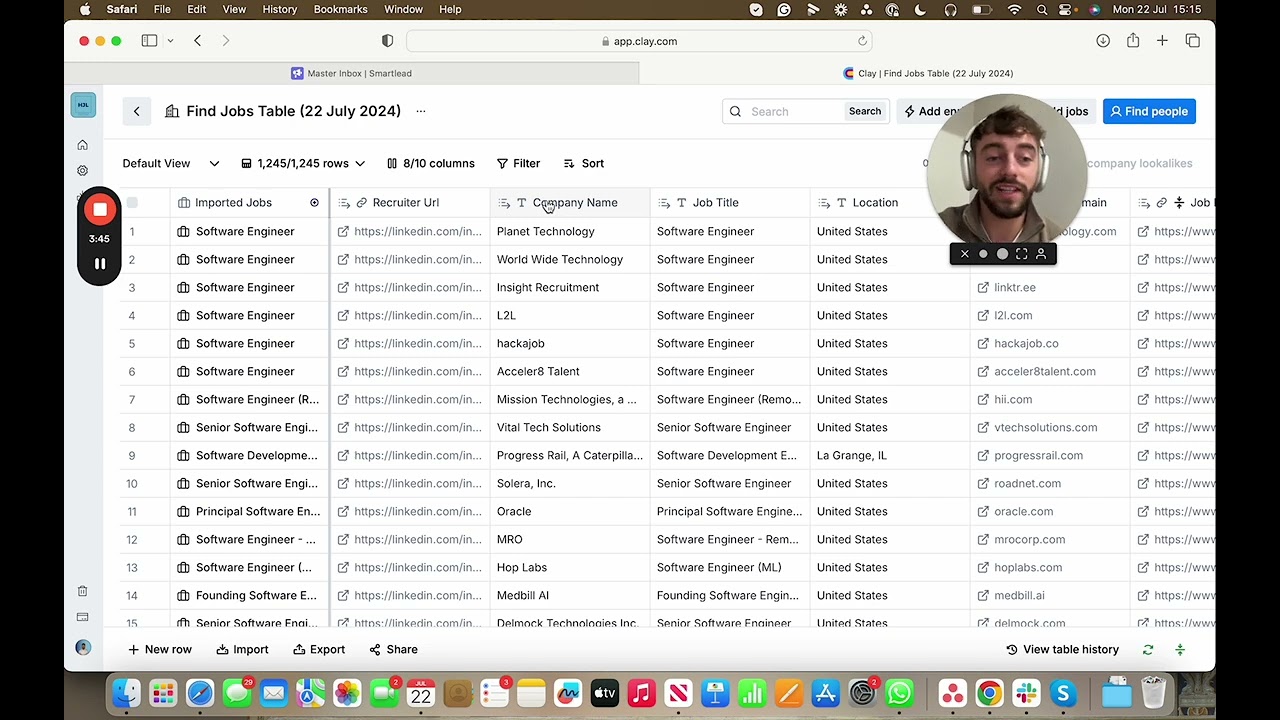Viewport: 1280px width, 720px height.
Task: Open a new Safari tab with the plus icon
Action: coord(1162,41)
